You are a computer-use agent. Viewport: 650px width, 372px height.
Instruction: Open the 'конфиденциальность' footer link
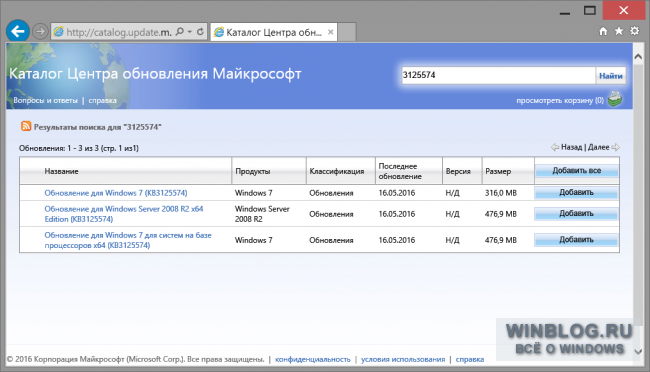click(313, 359)
